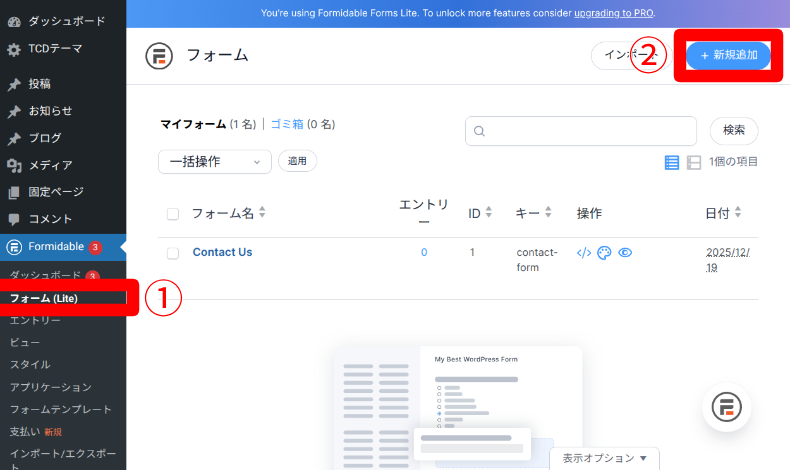The width and height of the screenshot is (790, 470).
Task: Click the pages icon beside 固定ページ
Action: (x=14, y=192)
